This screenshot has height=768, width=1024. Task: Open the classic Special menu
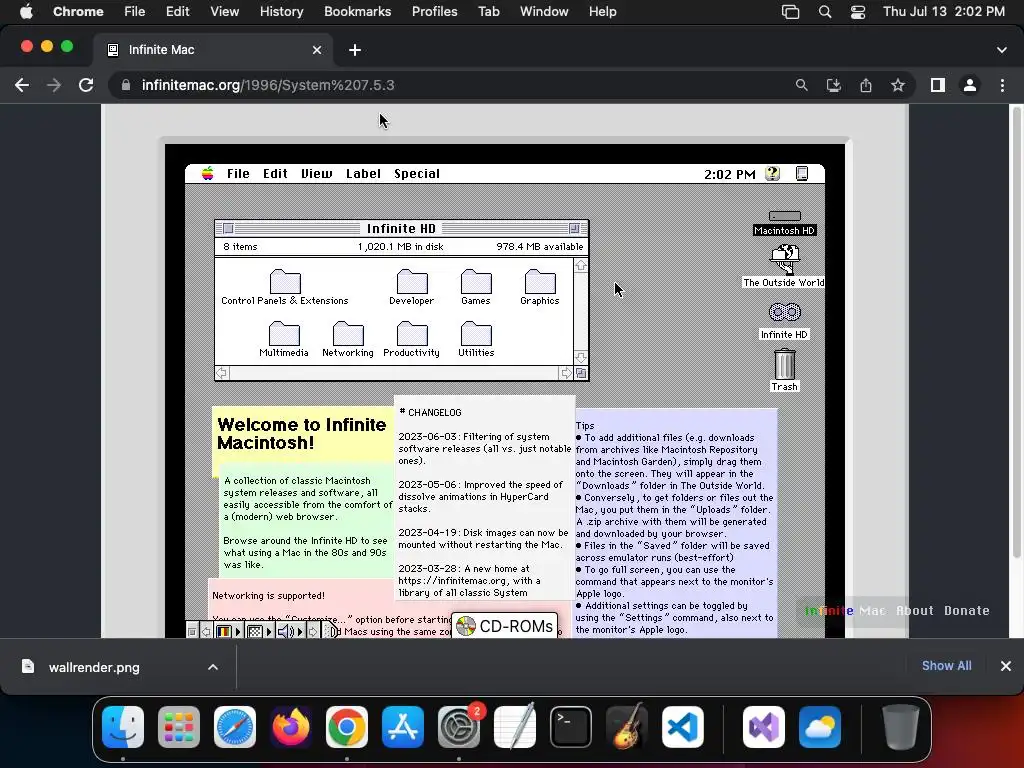pyautogui.click(x=417, y=174)
